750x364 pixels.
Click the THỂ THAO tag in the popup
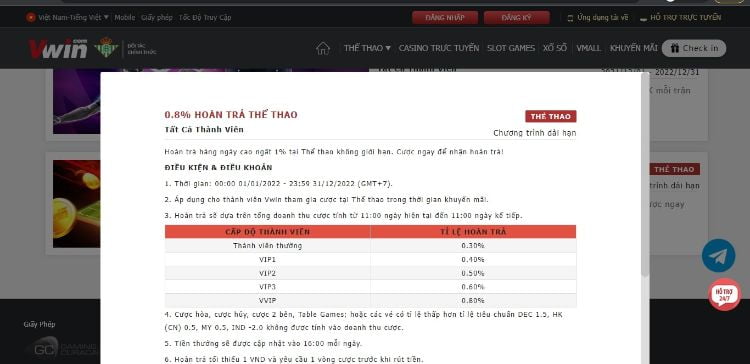point(551,116)
